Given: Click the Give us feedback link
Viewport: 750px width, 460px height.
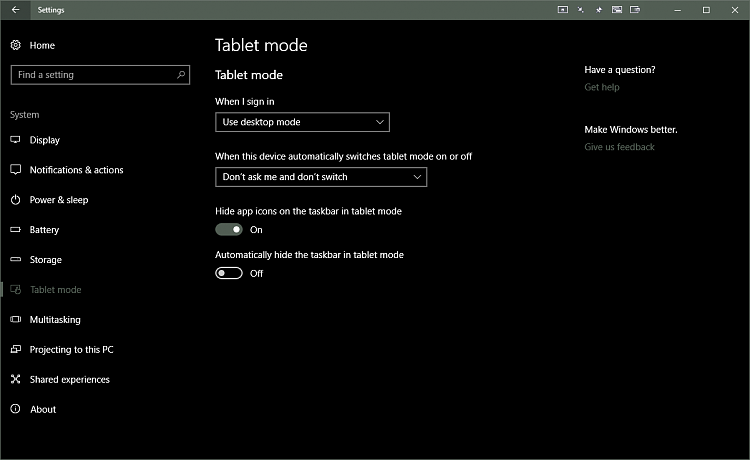Looking at the screenshot, I should tap(620, 147).
